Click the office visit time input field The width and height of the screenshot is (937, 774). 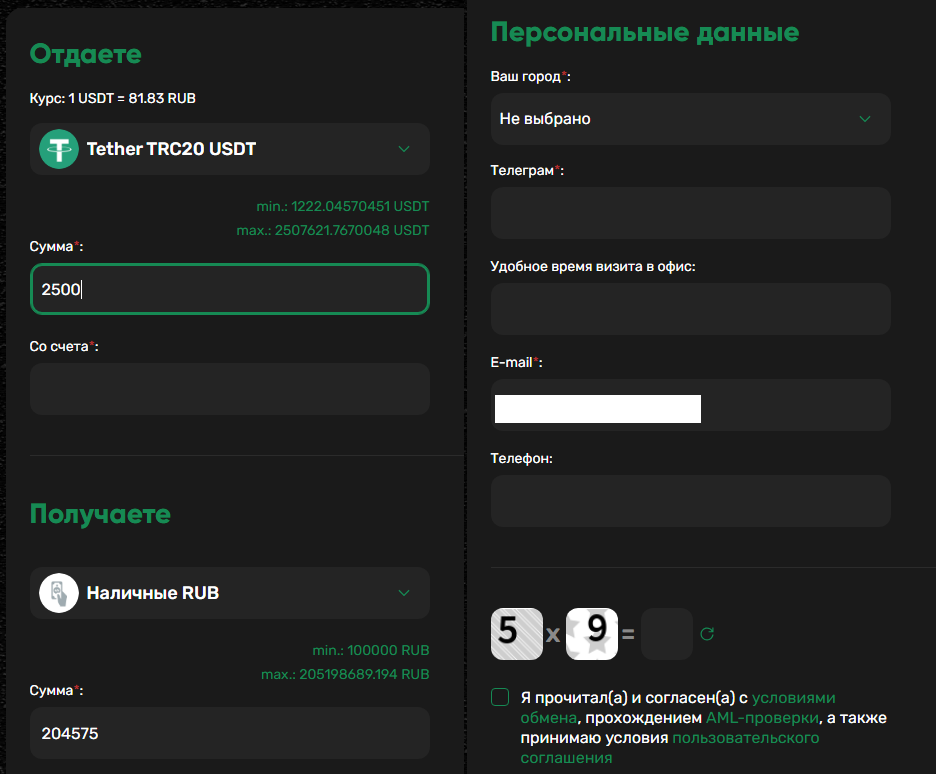coord(691,309)
